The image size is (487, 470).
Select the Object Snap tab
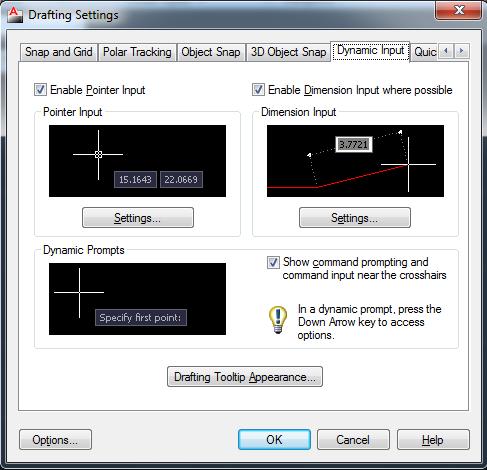(211, 52)
